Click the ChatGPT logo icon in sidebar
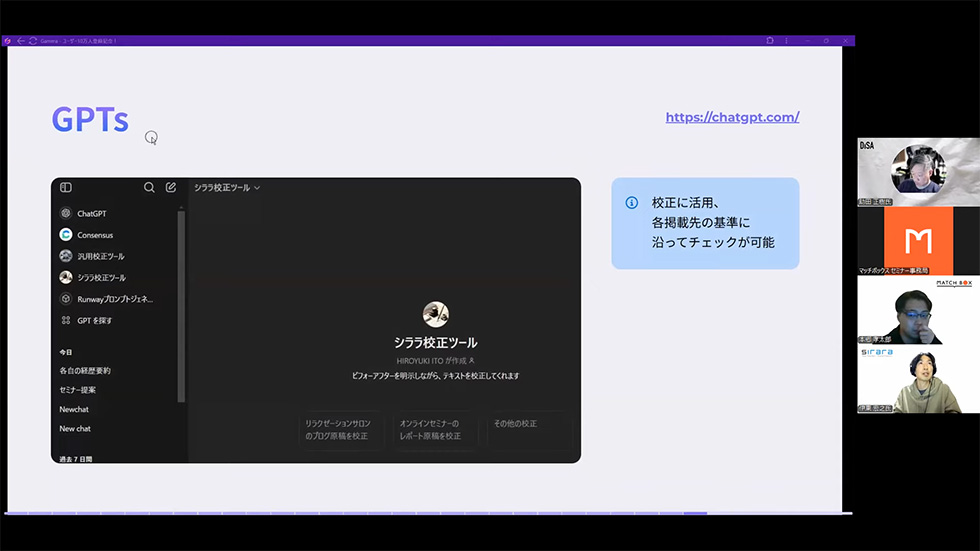Screen dimensions: 980x551 66,213
